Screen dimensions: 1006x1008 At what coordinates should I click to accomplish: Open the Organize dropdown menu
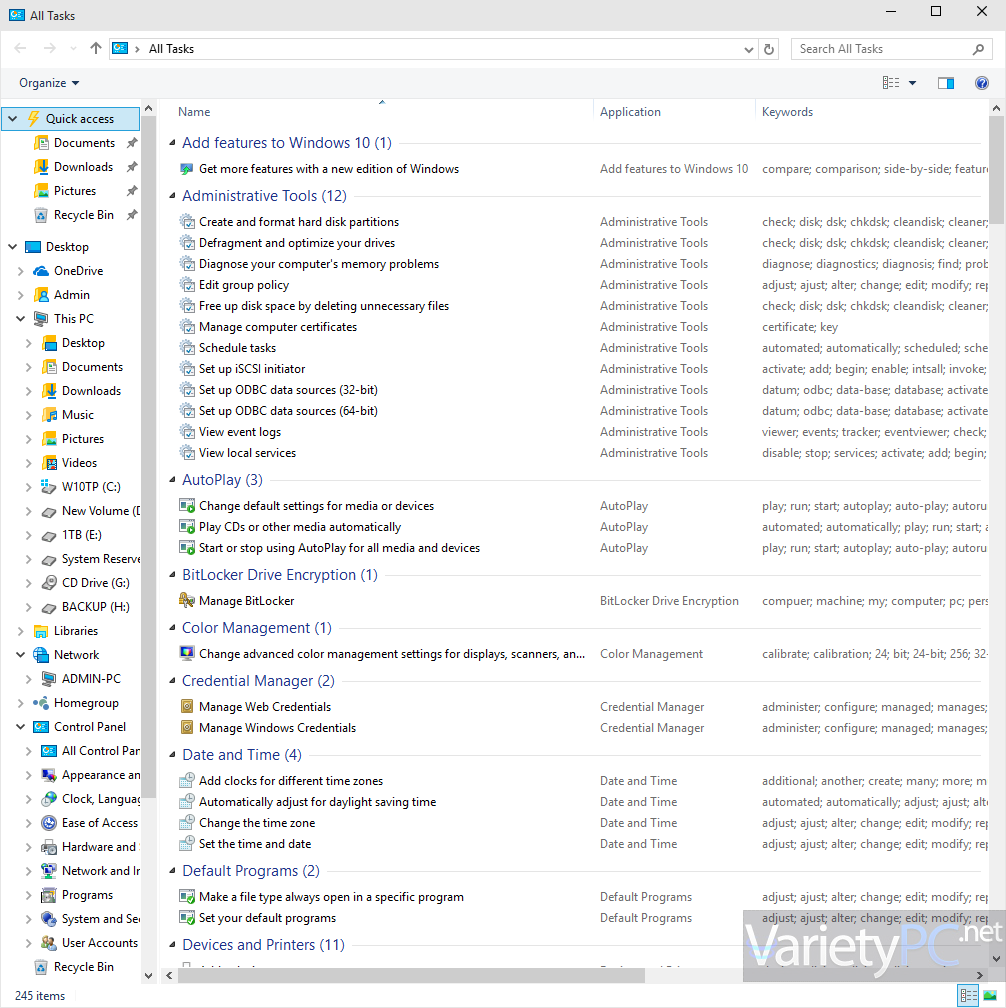pyautogui.click(x=49, y=83)
